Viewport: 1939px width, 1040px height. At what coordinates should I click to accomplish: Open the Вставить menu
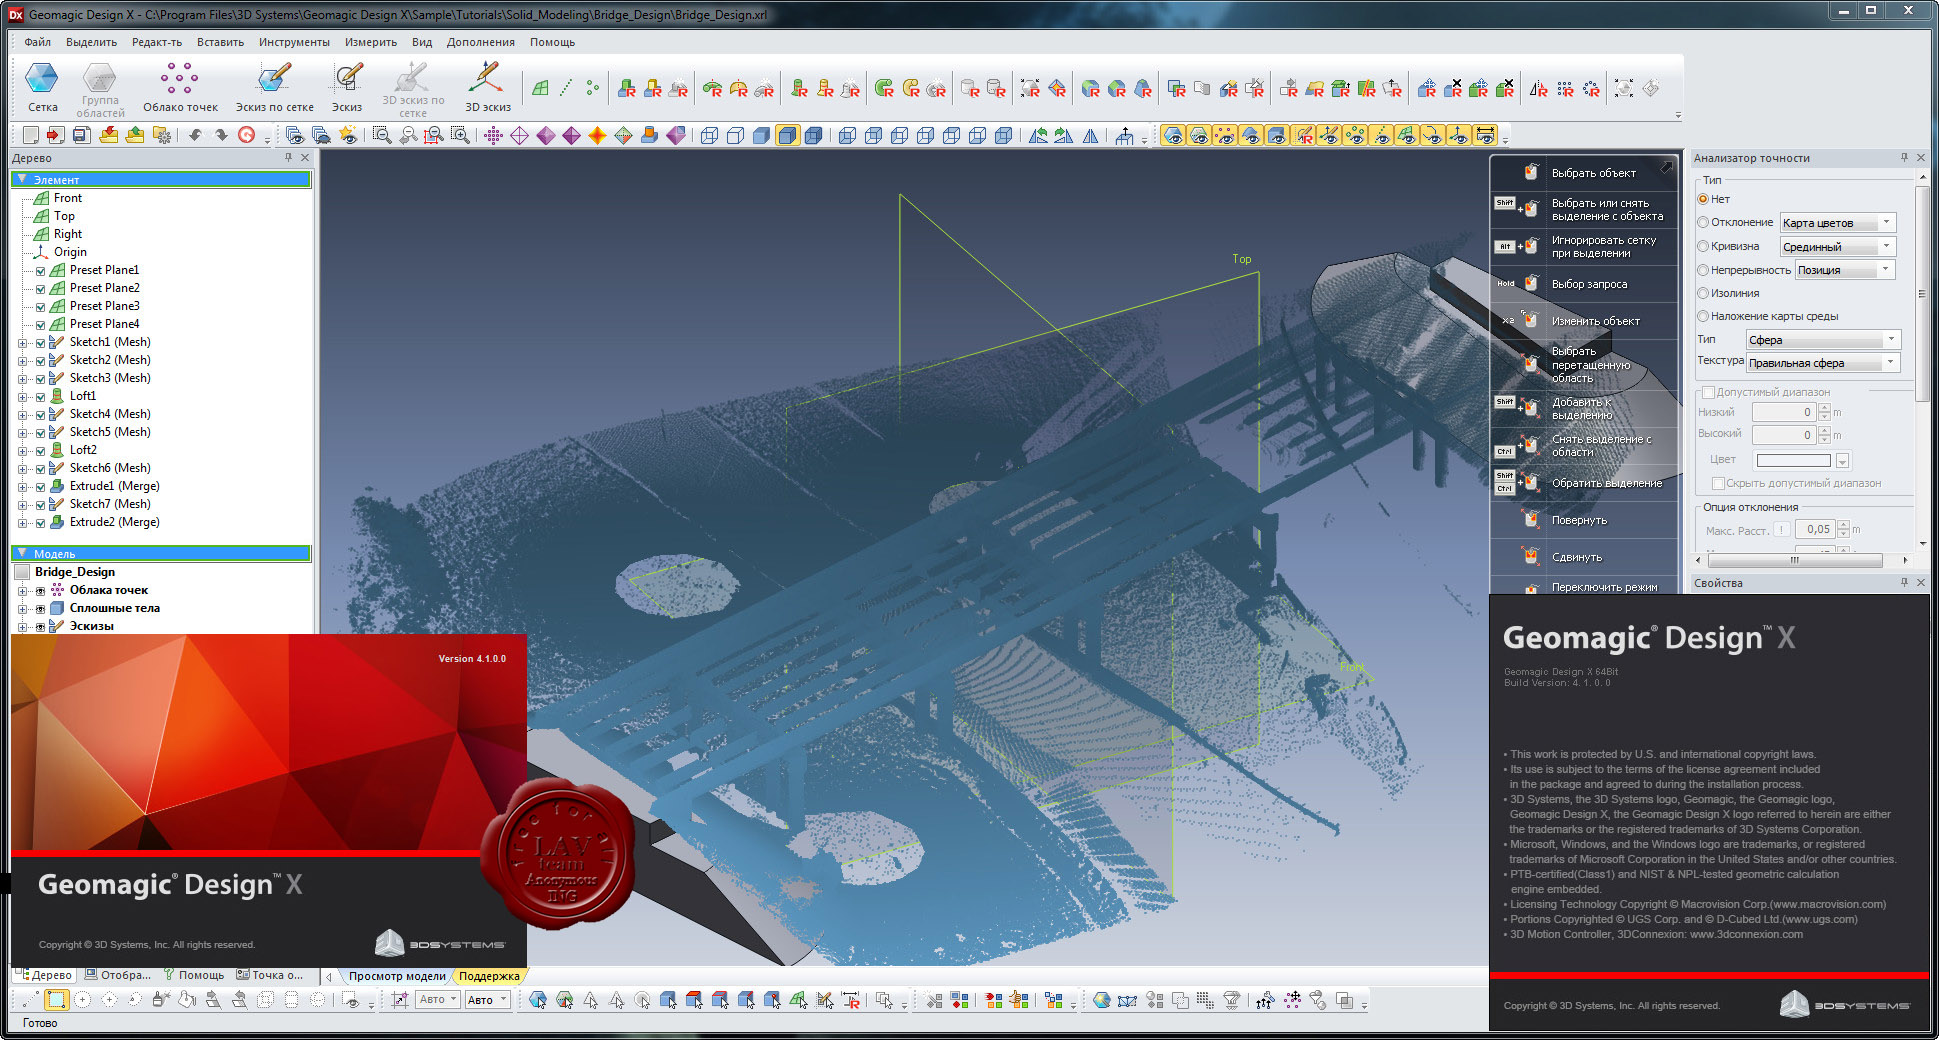coord(220,42)
